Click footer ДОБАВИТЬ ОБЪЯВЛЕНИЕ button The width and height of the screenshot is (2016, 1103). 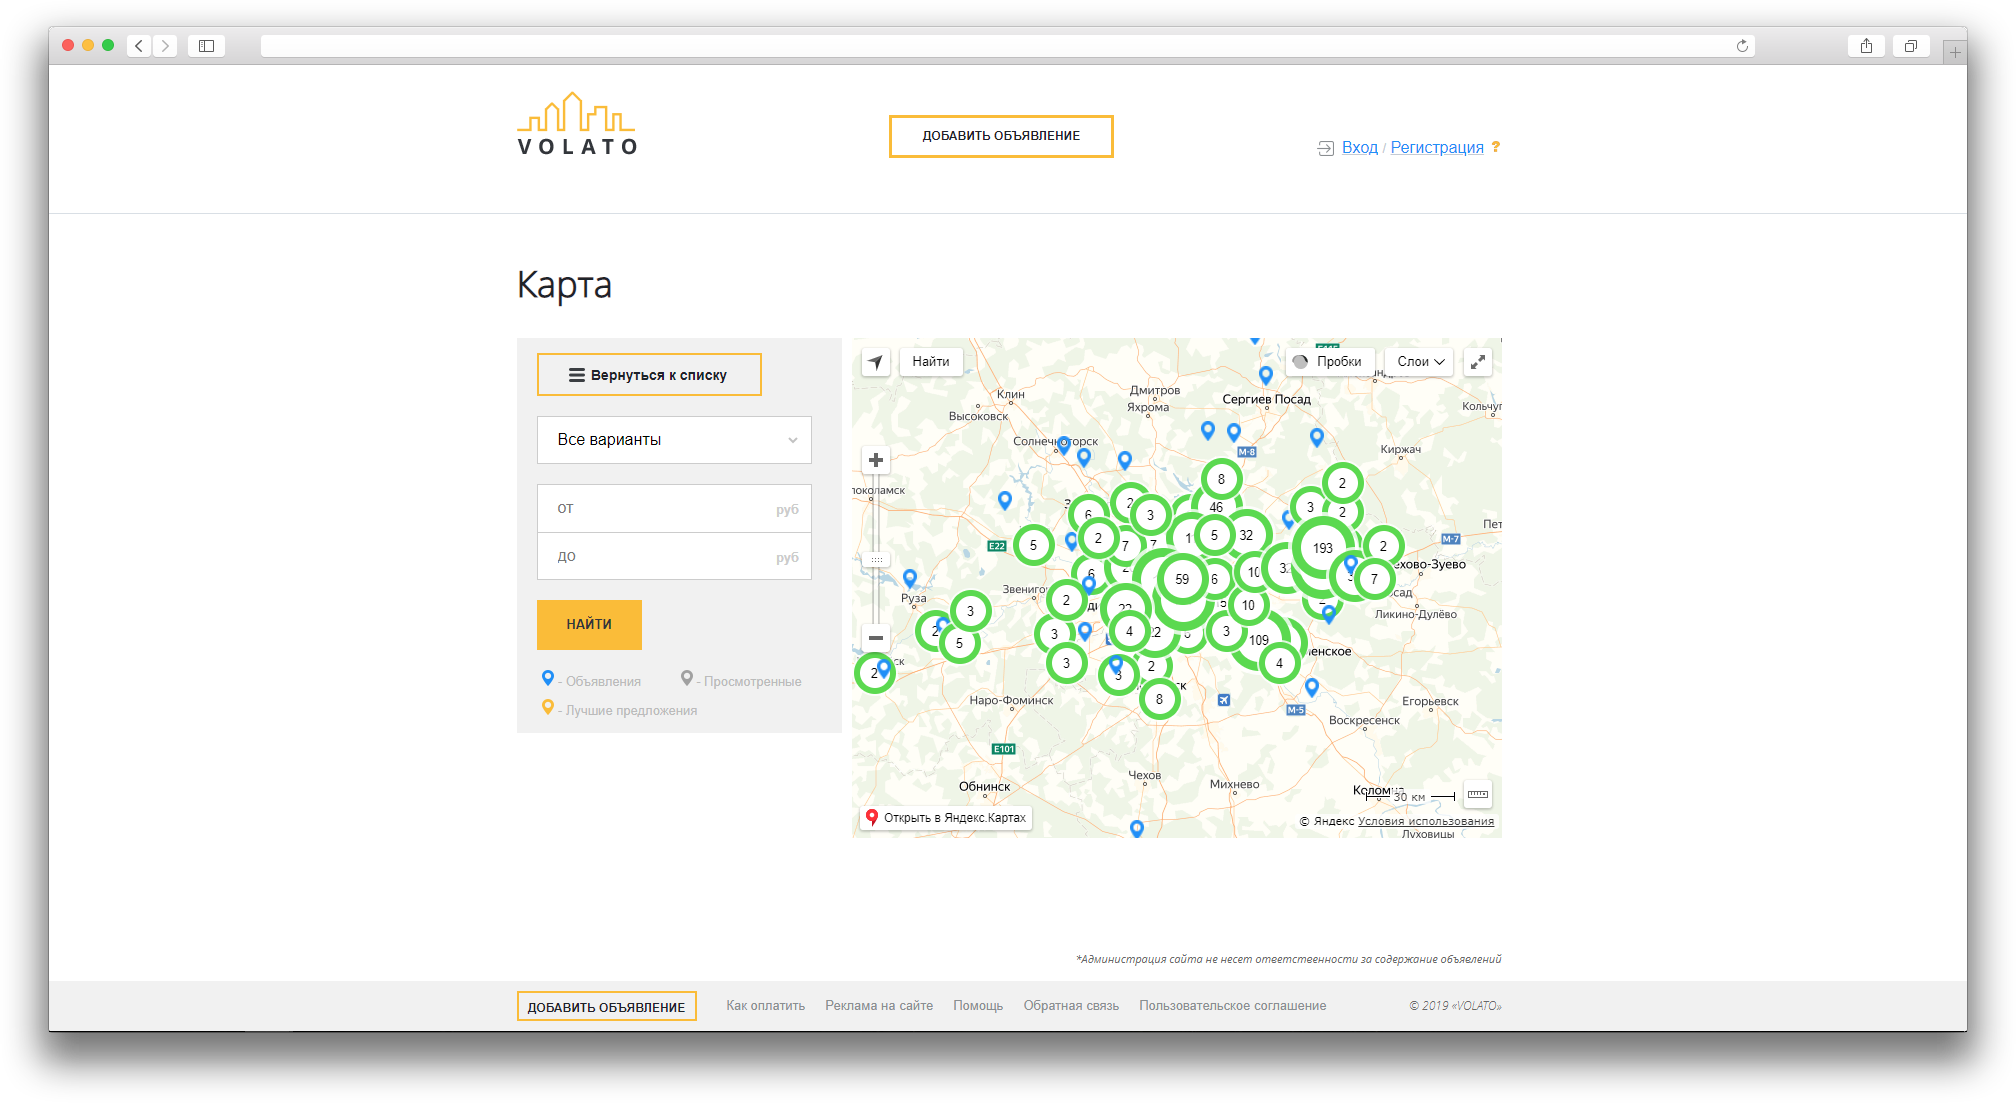(606, 1007)
